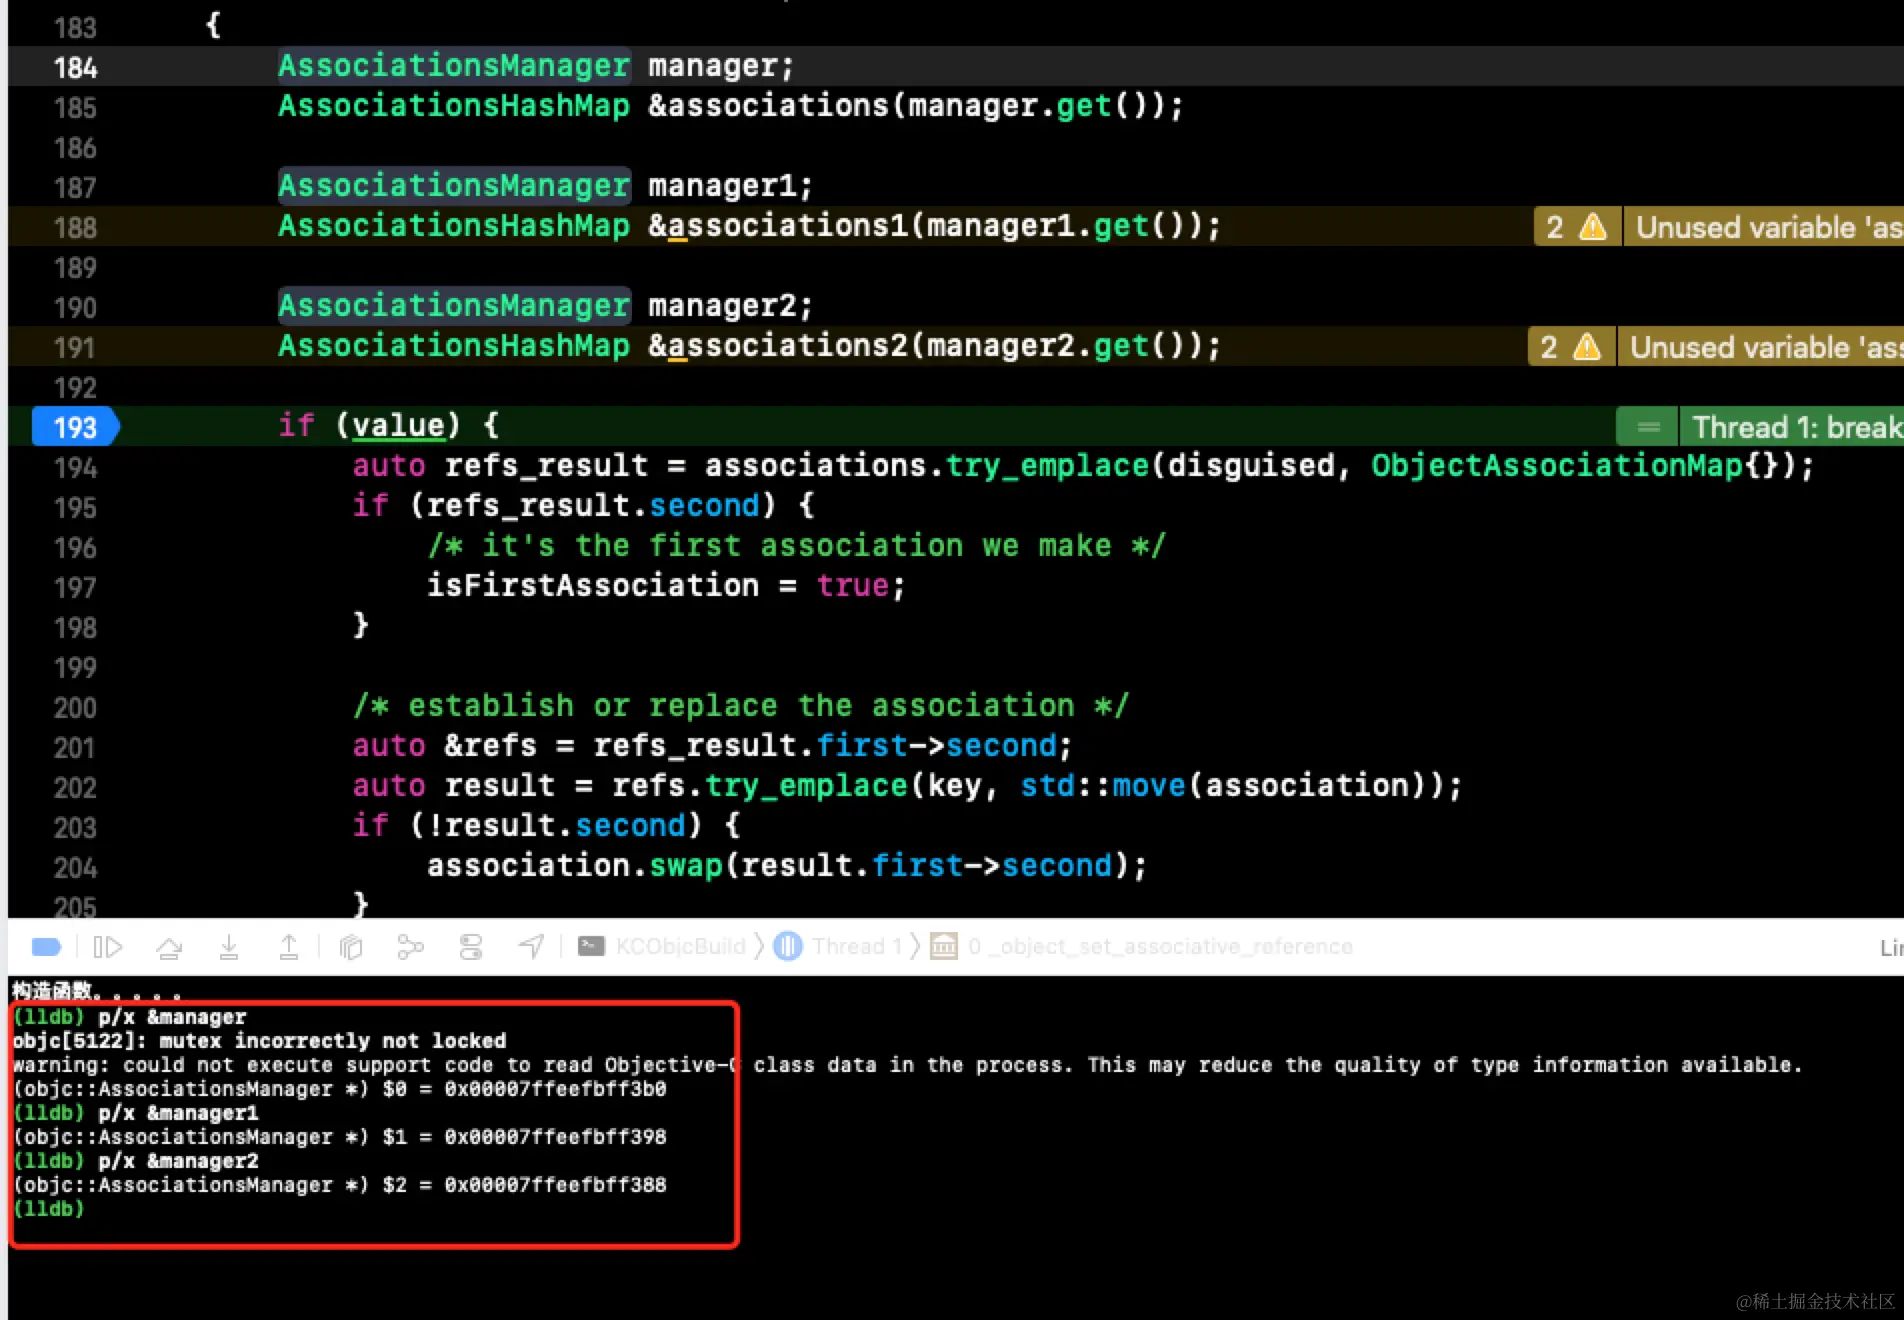Click the last empty (lldb) prompt
The image size is (1904, 1320).
(x=48, y=1209)
